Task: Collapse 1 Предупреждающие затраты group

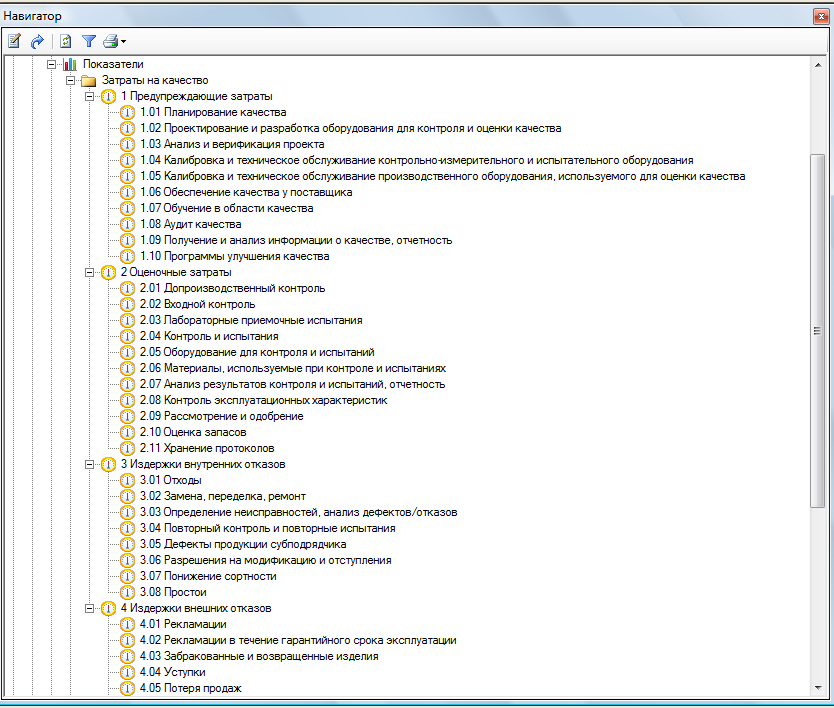Action: point(89,96)
